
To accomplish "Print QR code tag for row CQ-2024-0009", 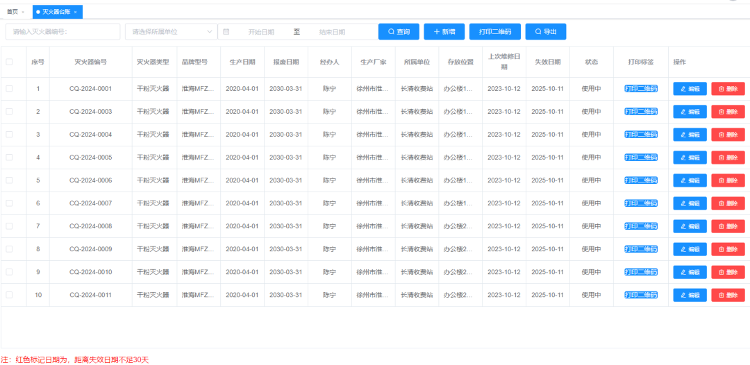I will tap(641, 249).
